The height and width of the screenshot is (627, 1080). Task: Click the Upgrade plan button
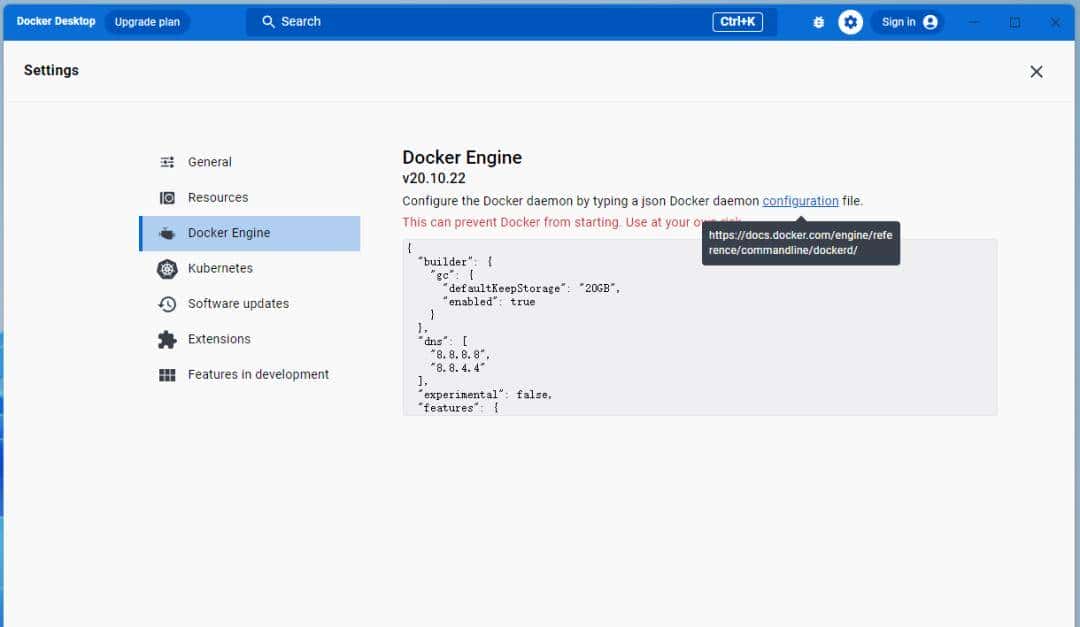coord(147,21)
